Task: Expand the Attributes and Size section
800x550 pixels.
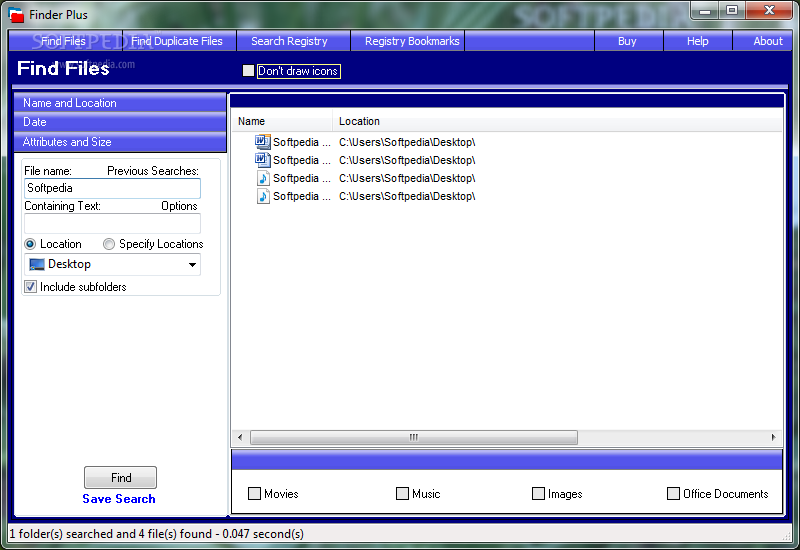Action: (x=120, y=142)
